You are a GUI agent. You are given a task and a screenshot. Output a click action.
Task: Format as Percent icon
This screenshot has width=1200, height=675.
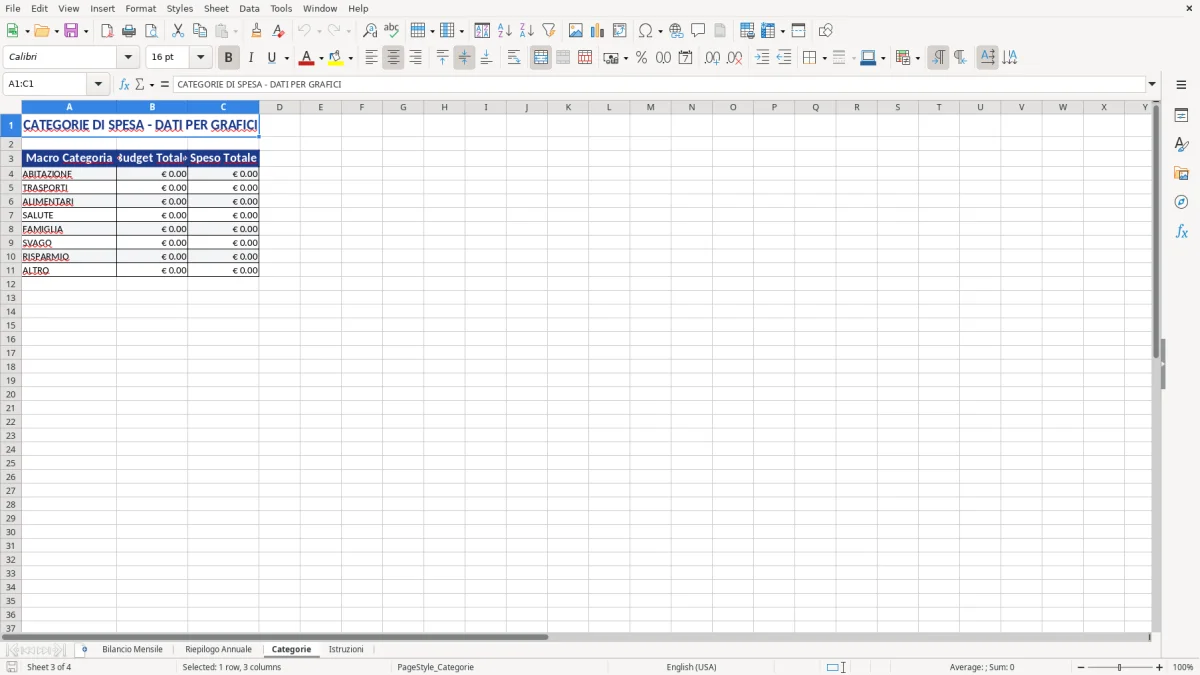[x=642, y=58]
